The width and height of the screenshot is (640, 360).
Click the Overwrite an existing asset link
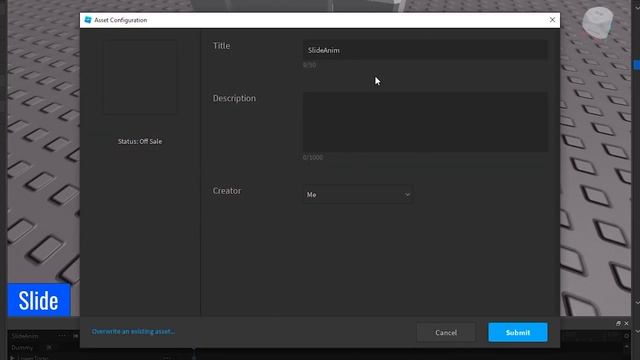pos(133,331)
